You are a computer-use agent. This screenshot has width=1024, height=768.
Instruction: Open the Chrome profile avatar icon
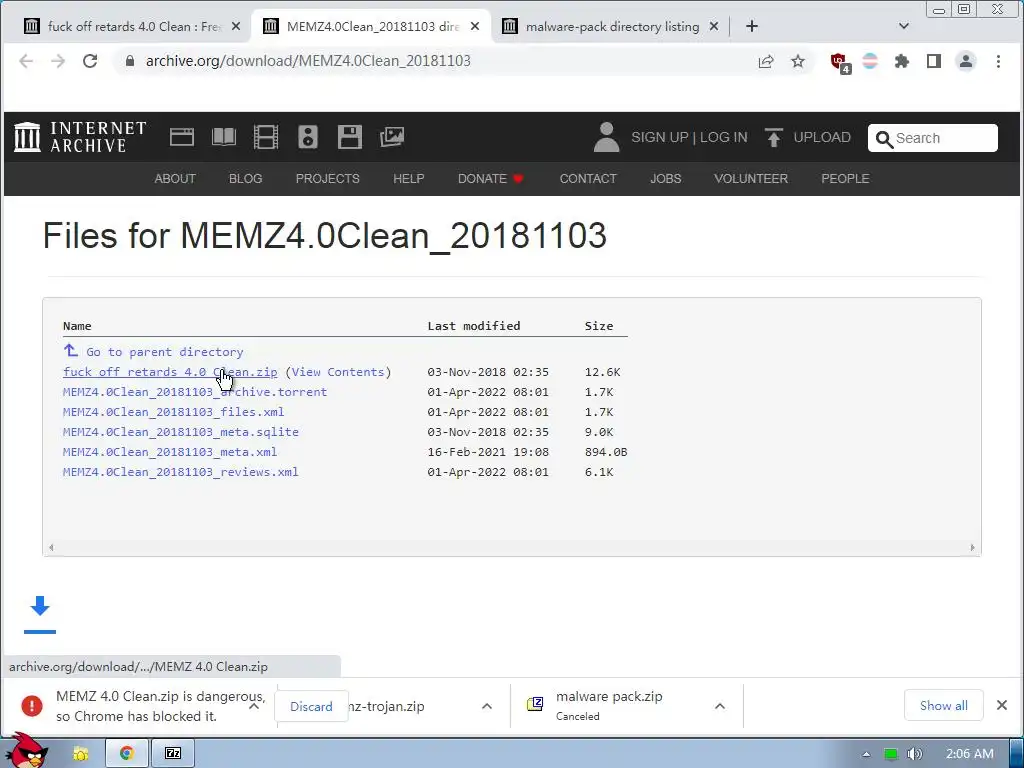pos(966,61)
